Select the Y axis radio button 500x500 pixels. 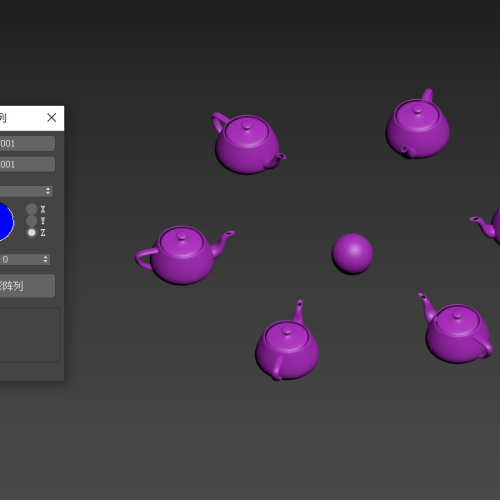[32, 221]
